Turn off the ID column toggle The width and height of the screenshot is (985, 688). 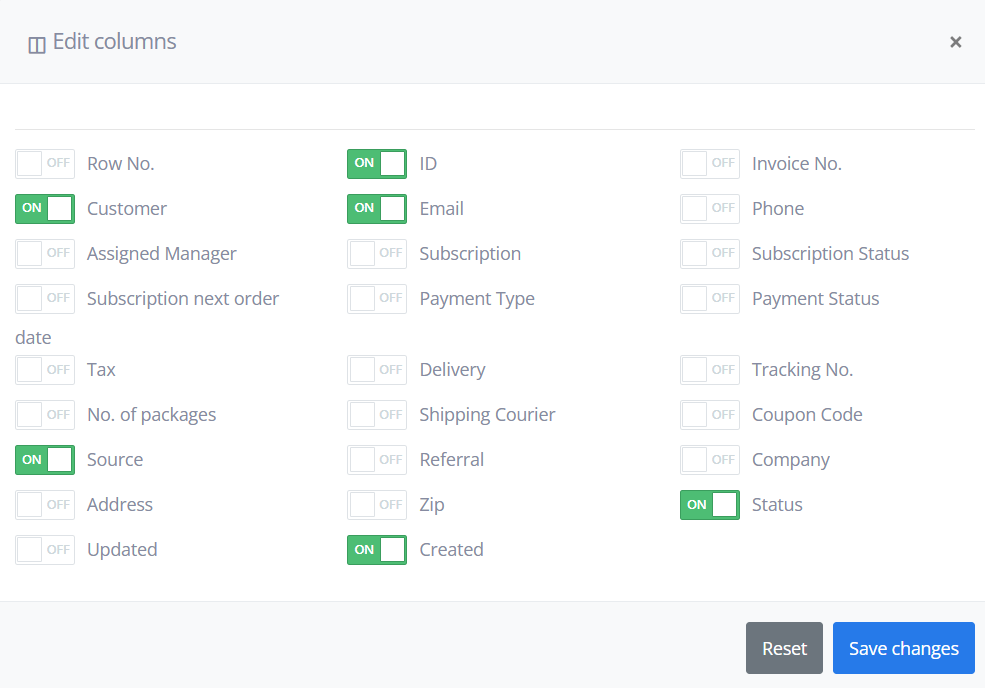click(x=377, y=164)
